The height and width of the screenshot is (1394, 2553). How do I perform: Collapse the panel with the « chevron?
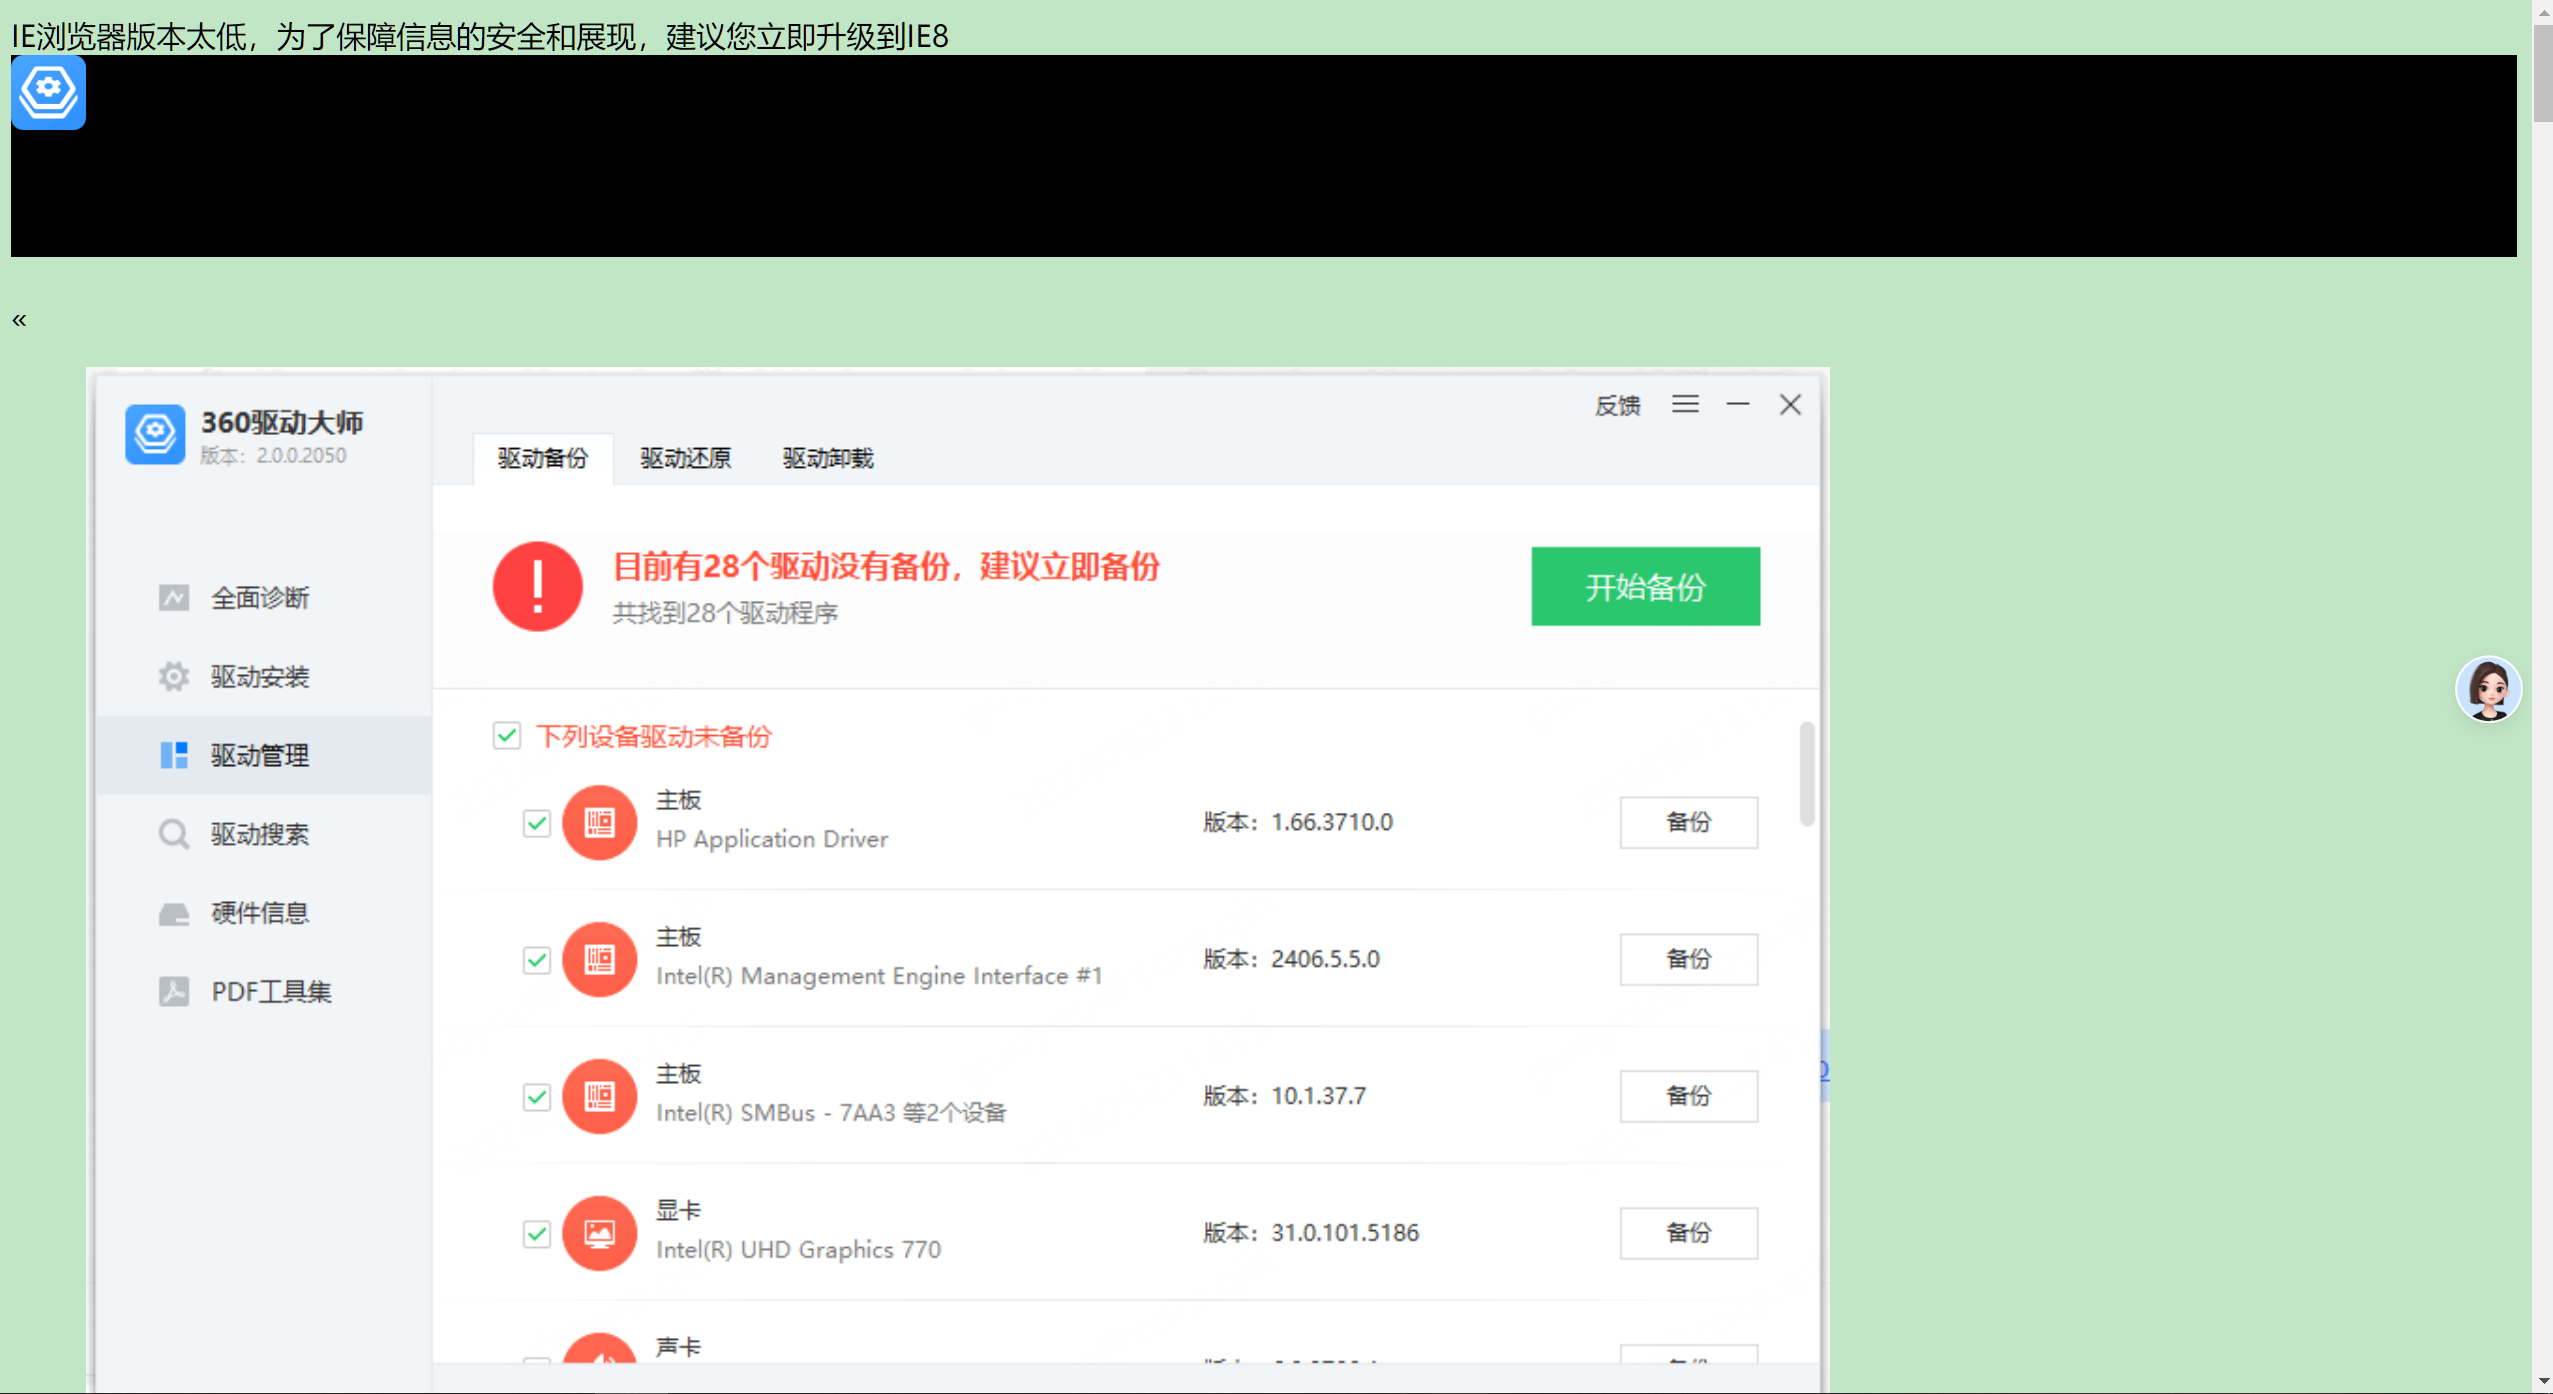tap(19, 320)
